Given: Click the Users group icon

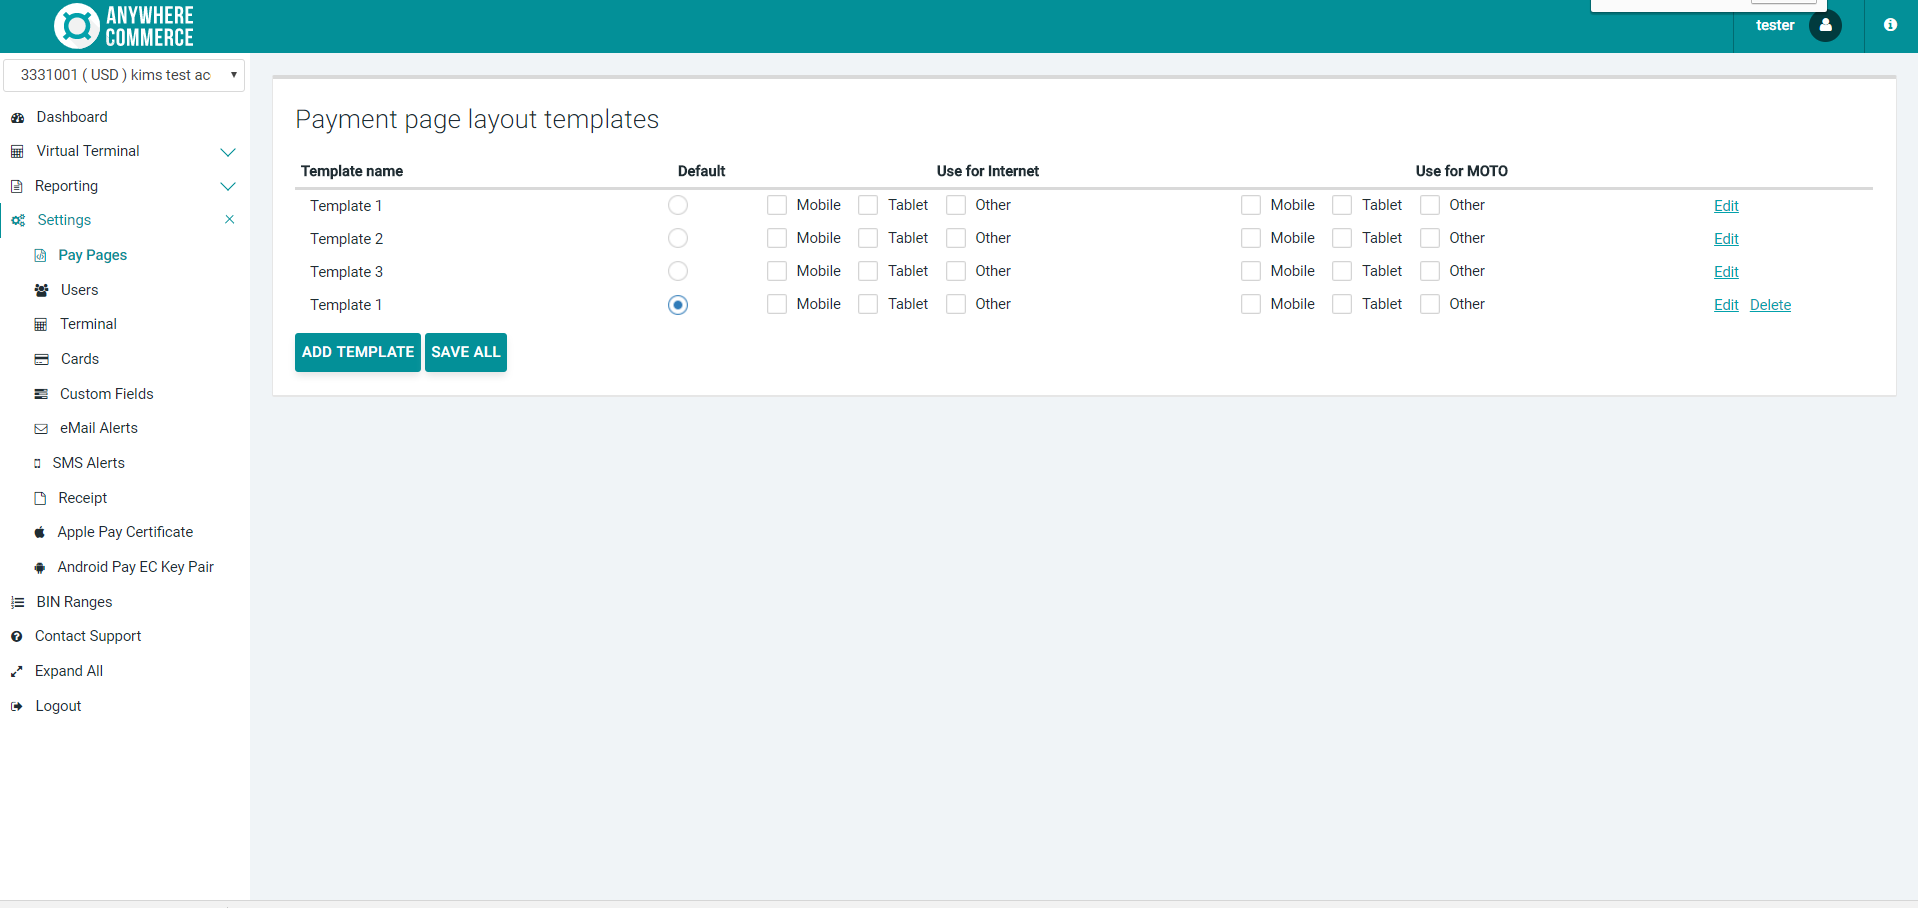Looking at the screenshot, I should coord(42,291).
